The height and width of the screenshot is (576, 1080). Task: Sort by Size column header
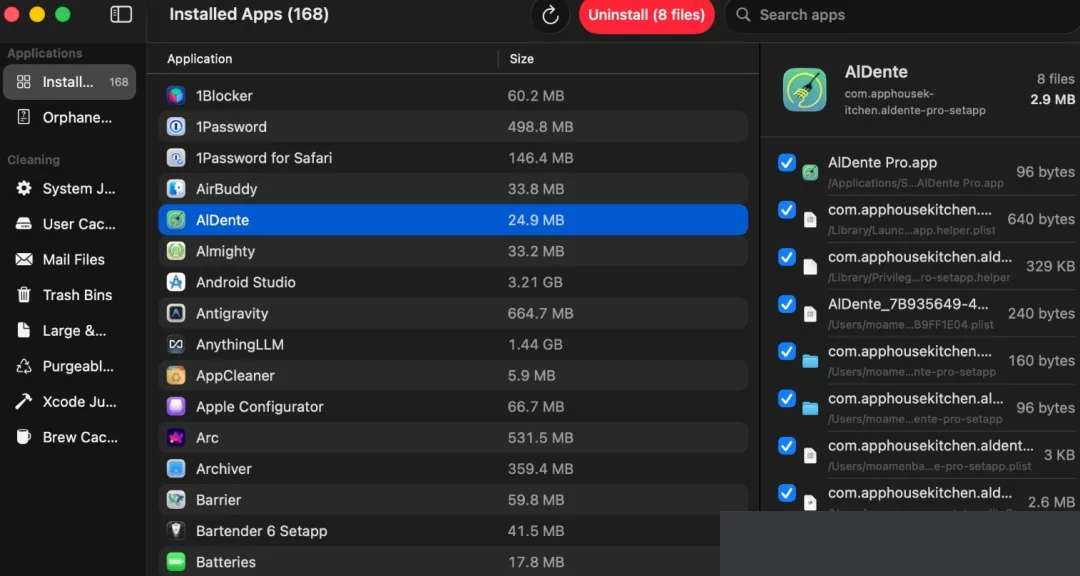[x=521, y=59]
